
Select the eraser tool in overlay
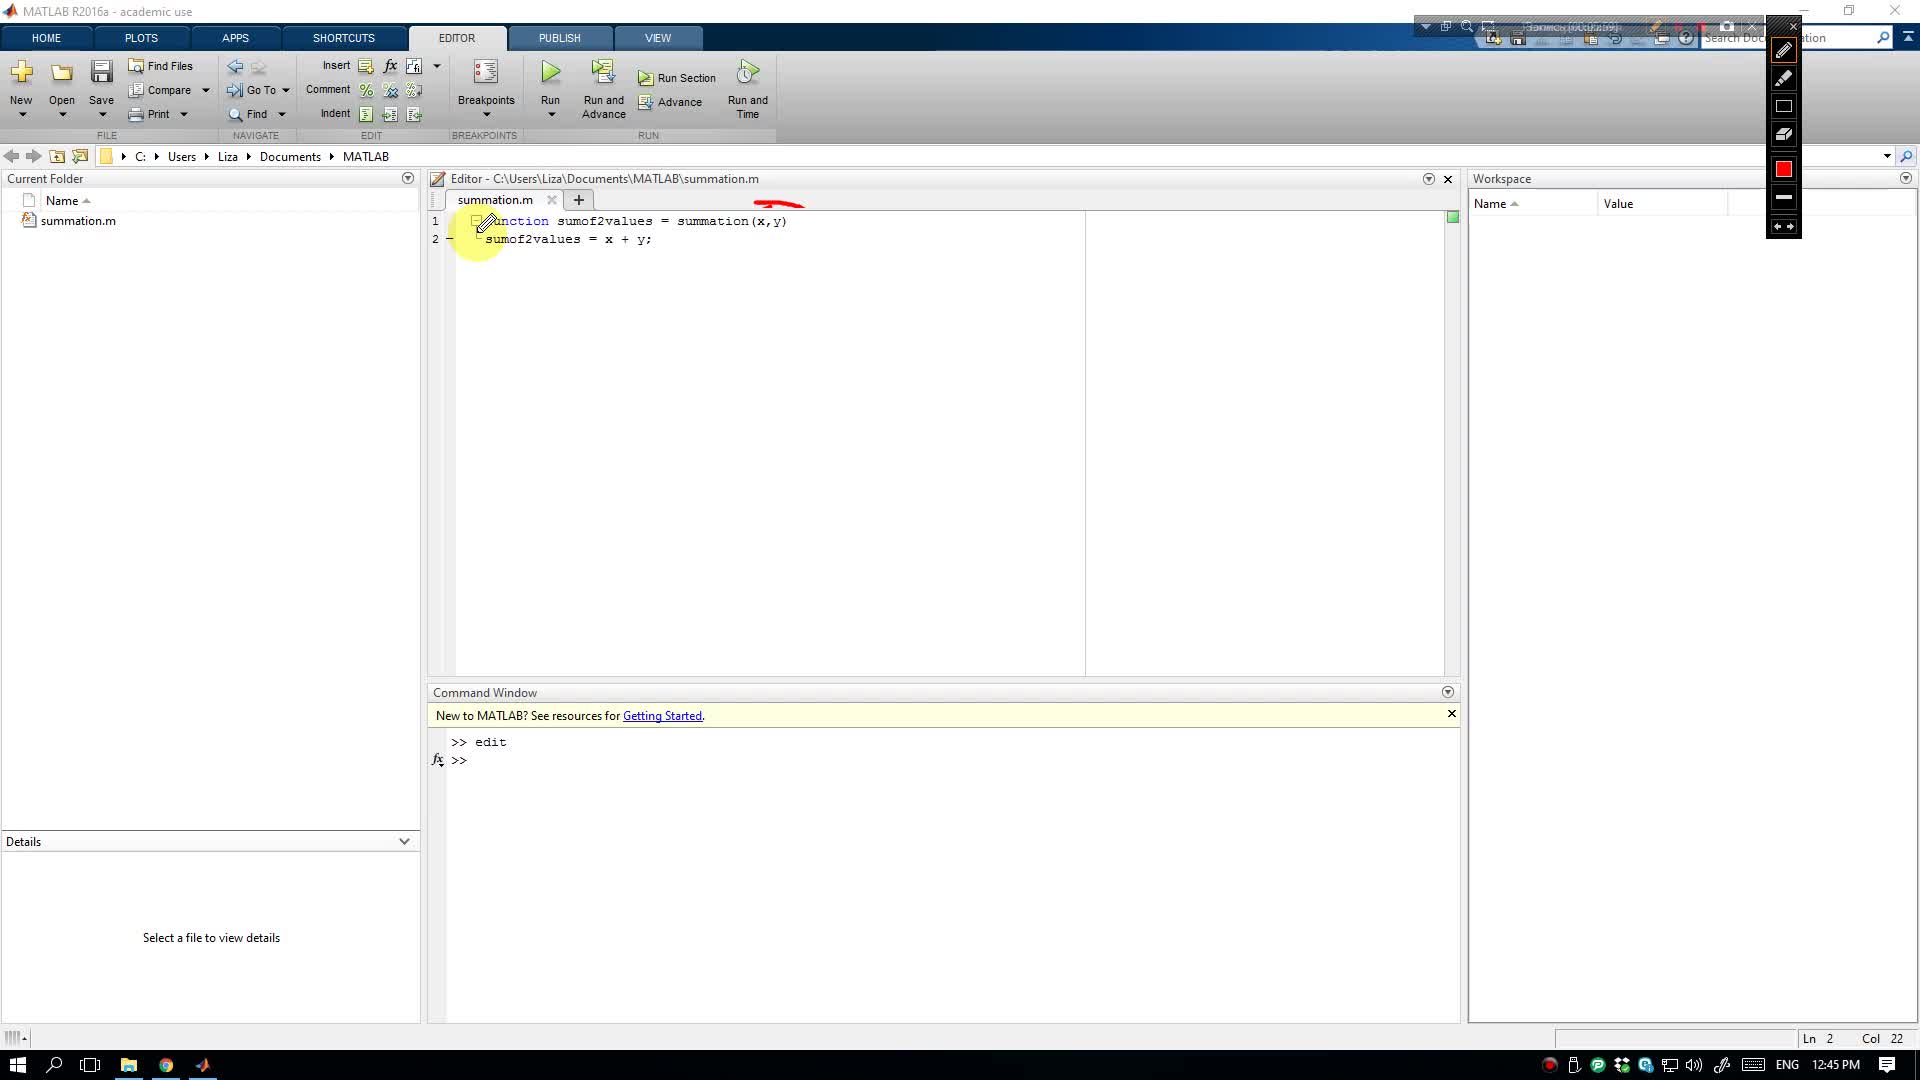coord(1783,134)
